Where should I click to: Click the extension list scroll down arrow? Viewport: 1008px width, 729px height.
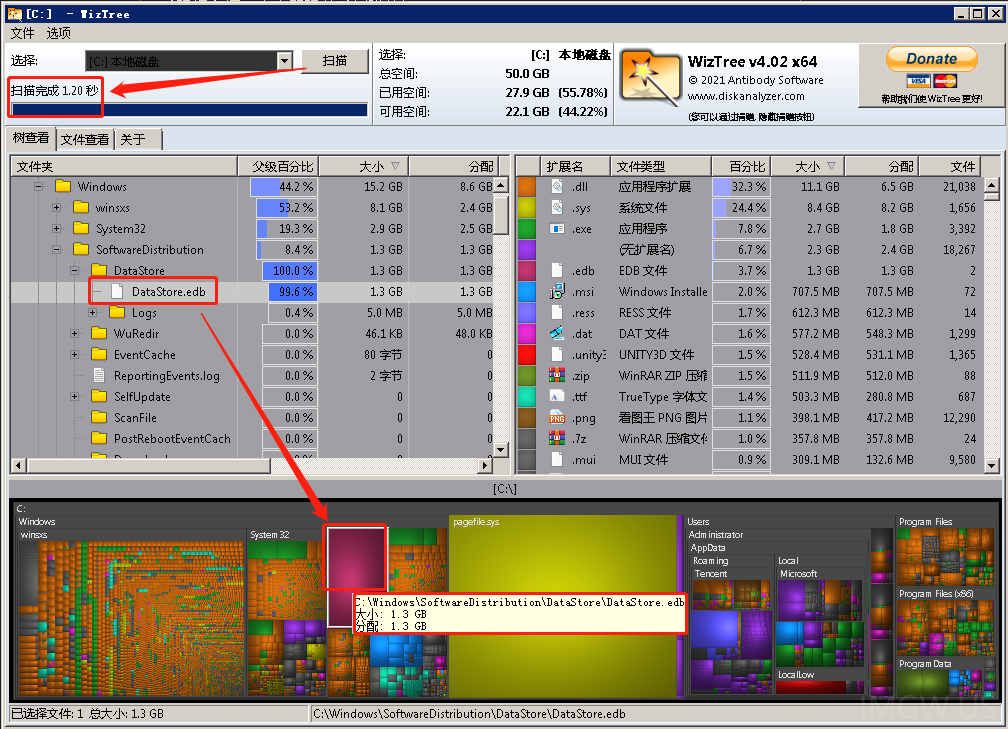tap(991, 465)
